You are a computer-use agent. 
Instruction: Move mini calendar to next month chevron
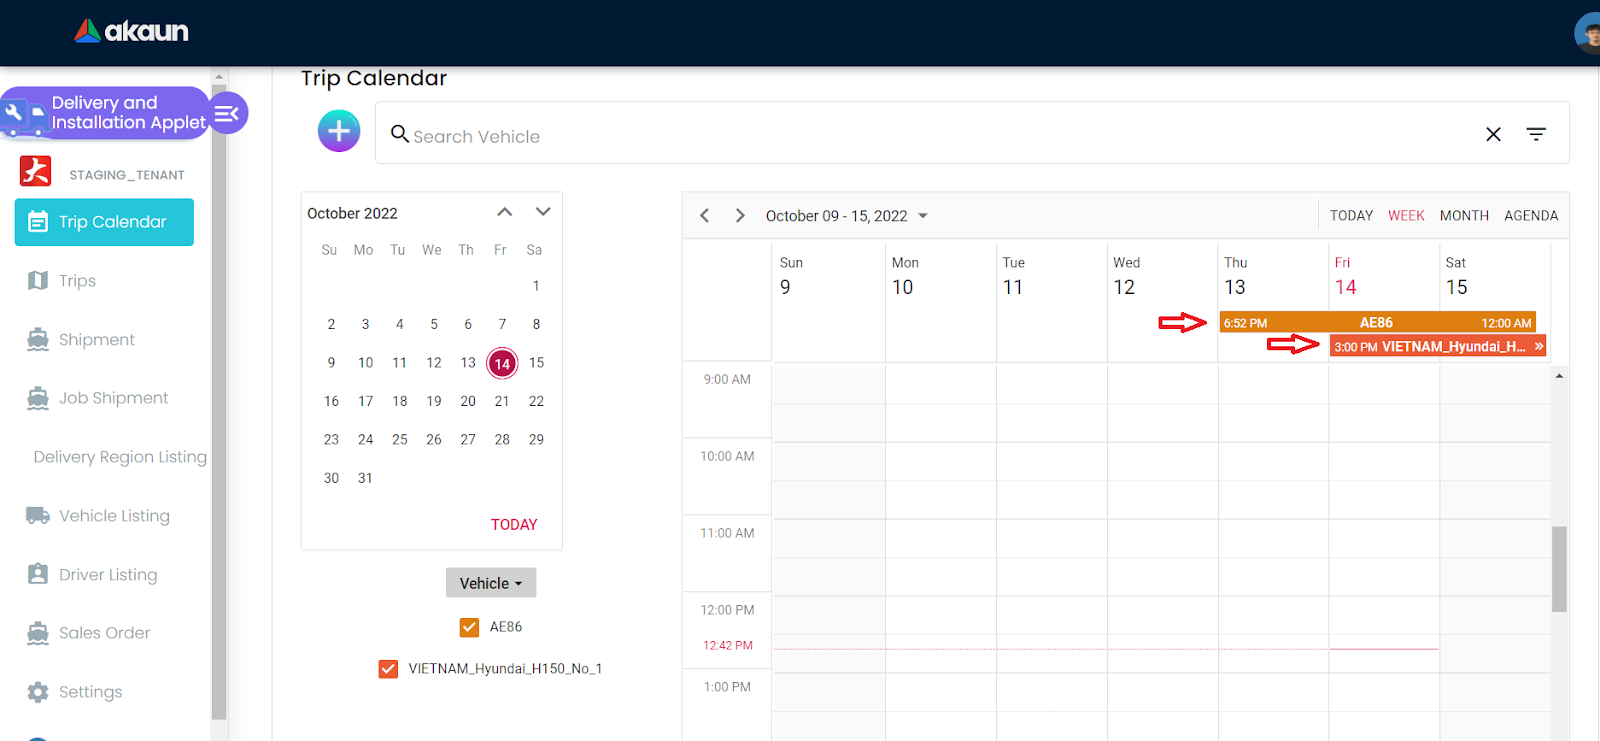[x=543, y=212]
